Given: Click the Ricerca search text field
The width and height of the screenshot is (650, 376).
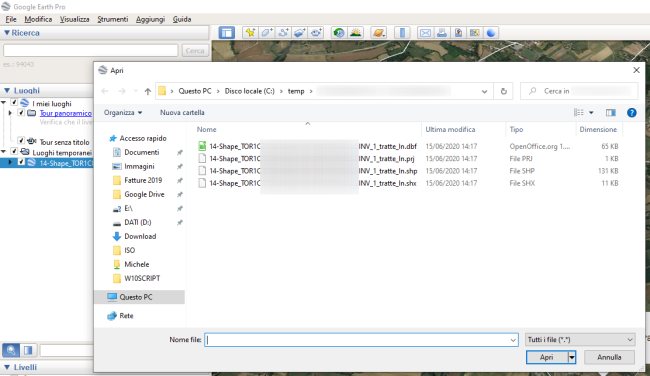Looking at the screenshot, I should (91, 51).
